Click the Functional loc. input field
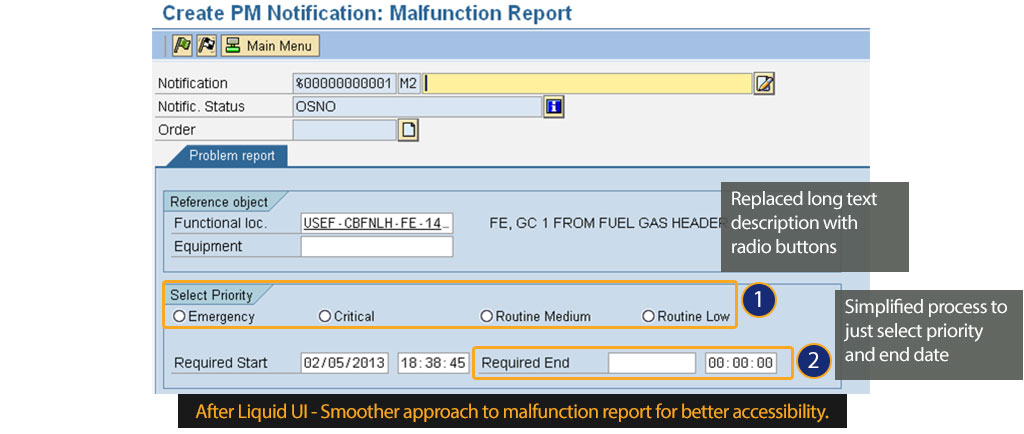This screenshot has height=434, width=1024. click(x=377, y=223)
